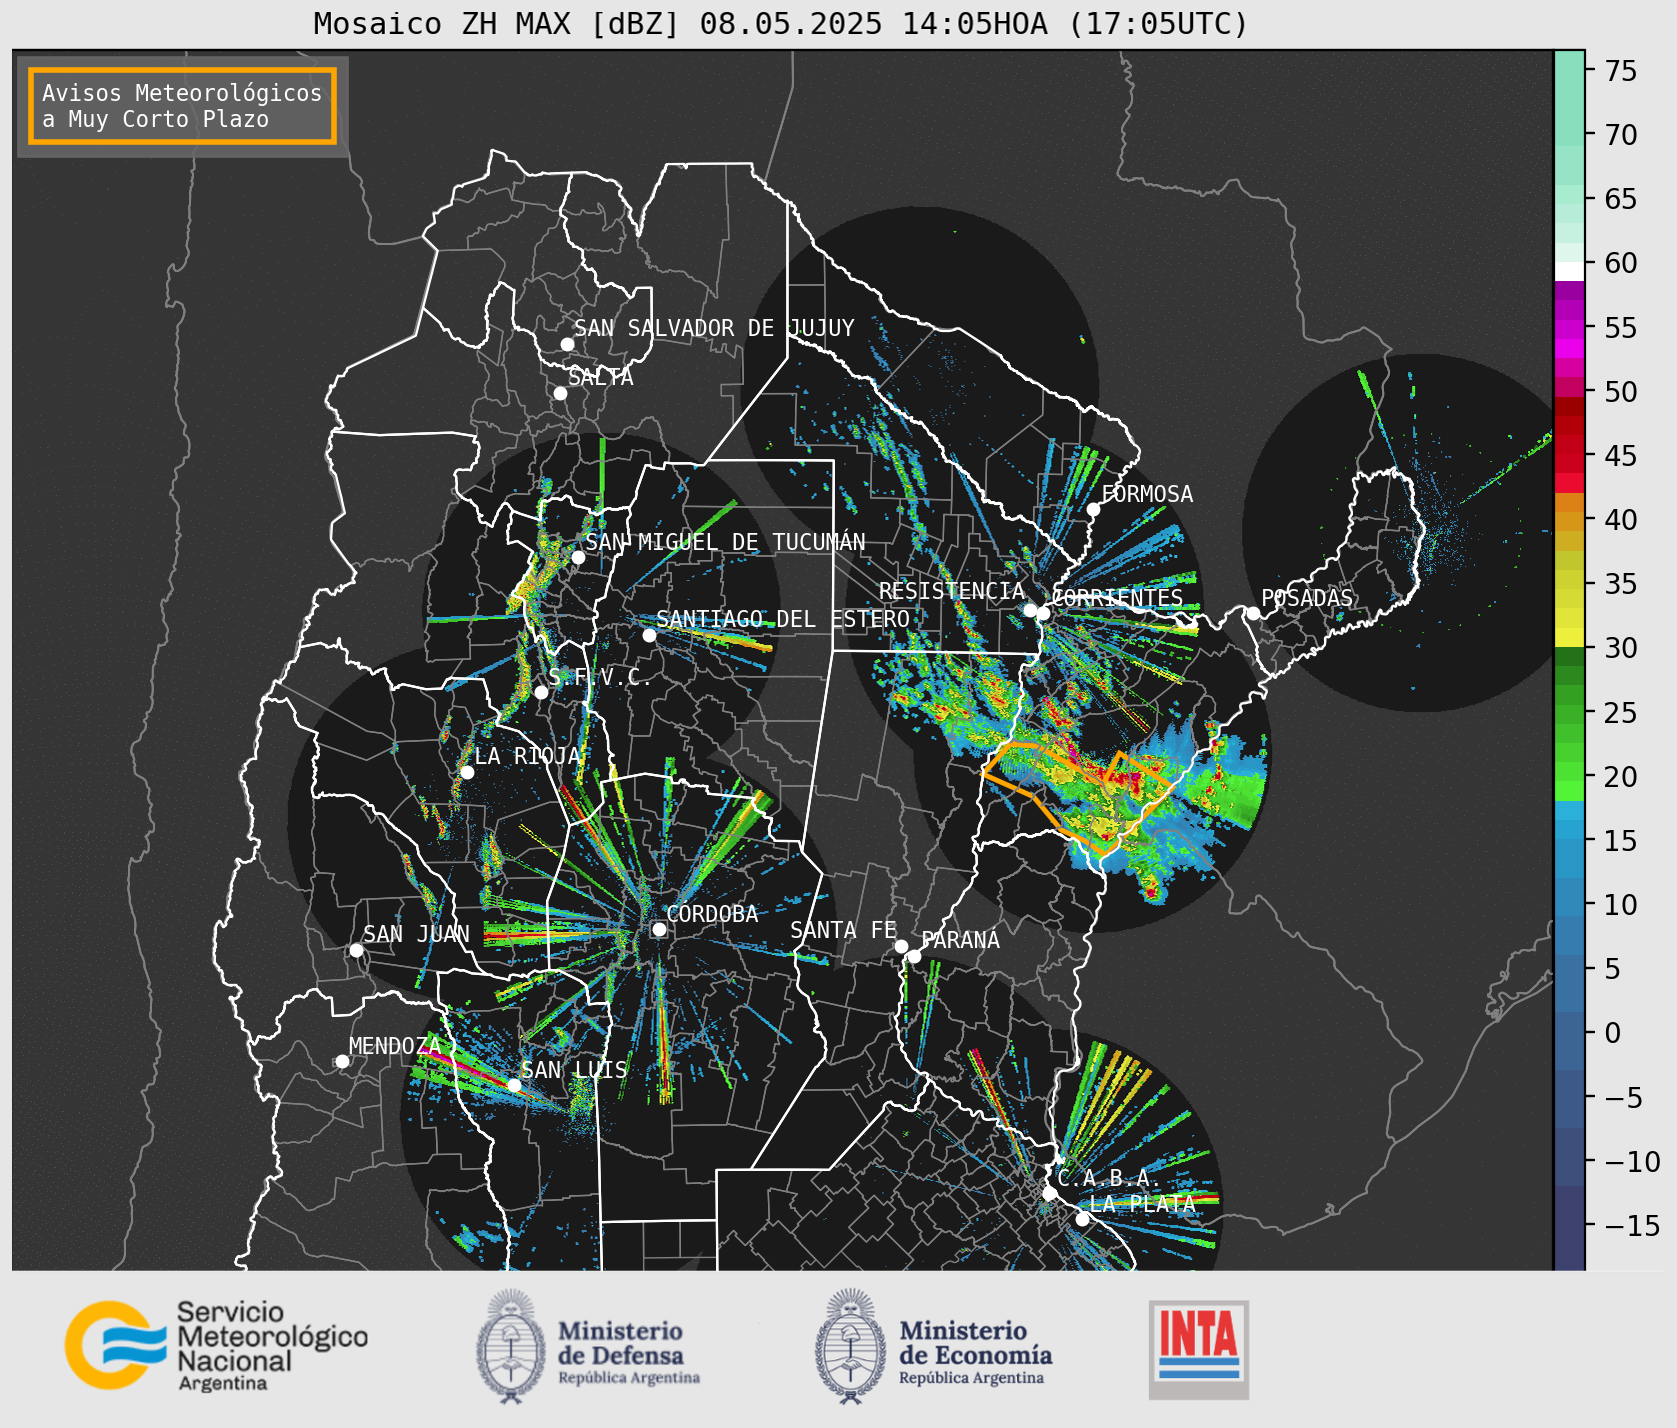This screenshot has width=1677, height=1428.
Task: Click the Avisos Meteorológicos a Muy Corto Plazo box
Action: [x=182, y=106]
